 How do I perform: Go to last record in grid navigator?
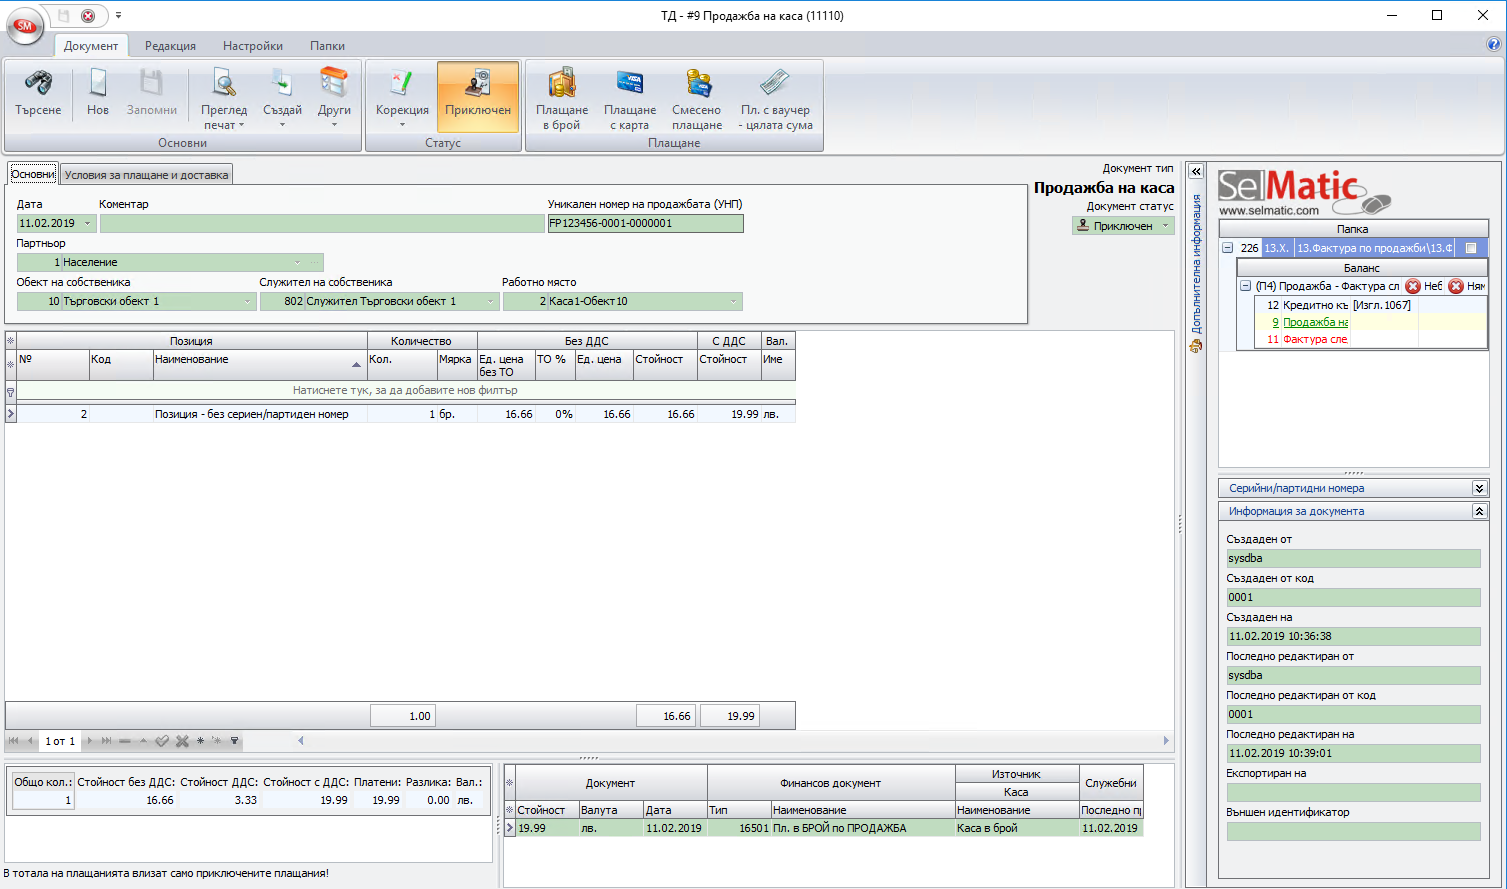pos(106,741)
